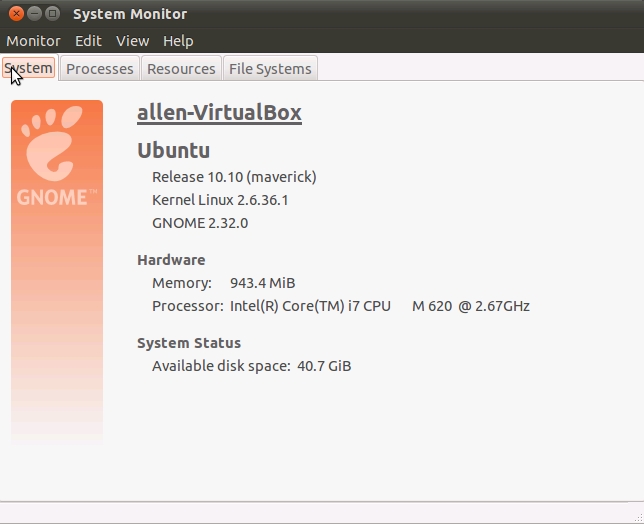This screenshot has height=524, width=644.
Task: Maximize the System Monitor window
Action: point(53,14)
